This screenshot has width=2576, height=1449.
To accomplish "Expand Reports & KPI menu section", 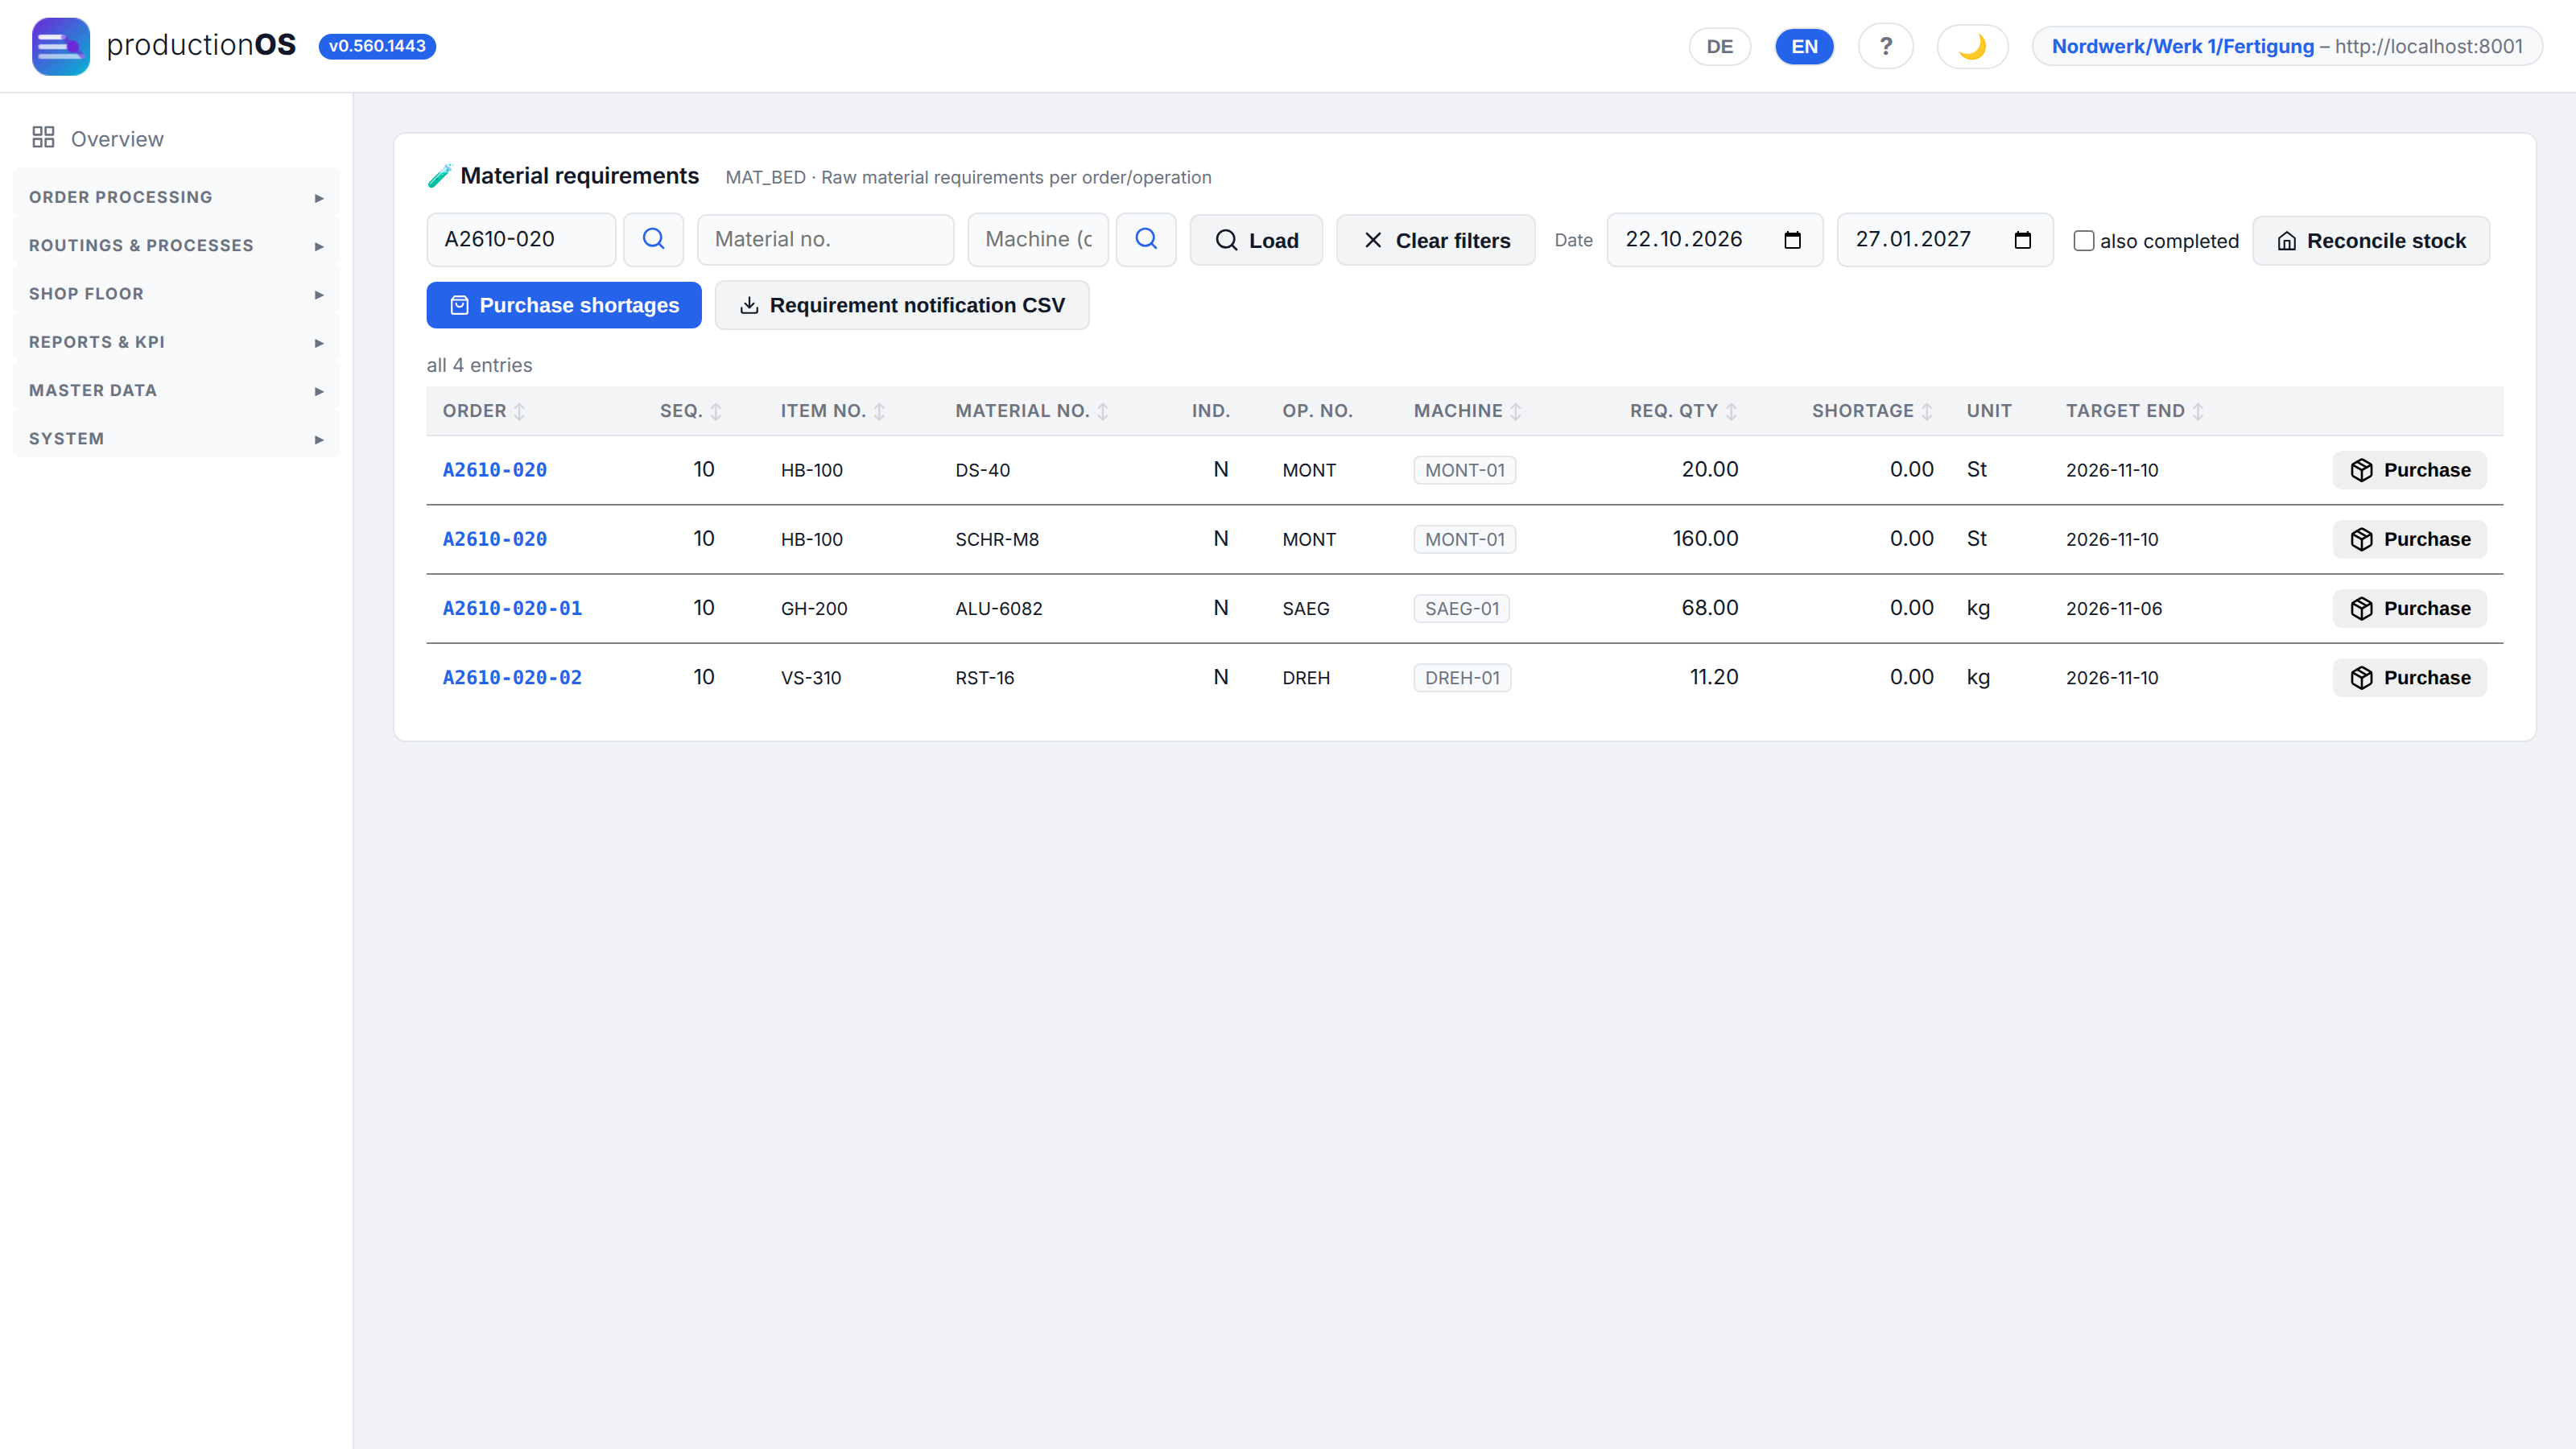I will (176, 342).
